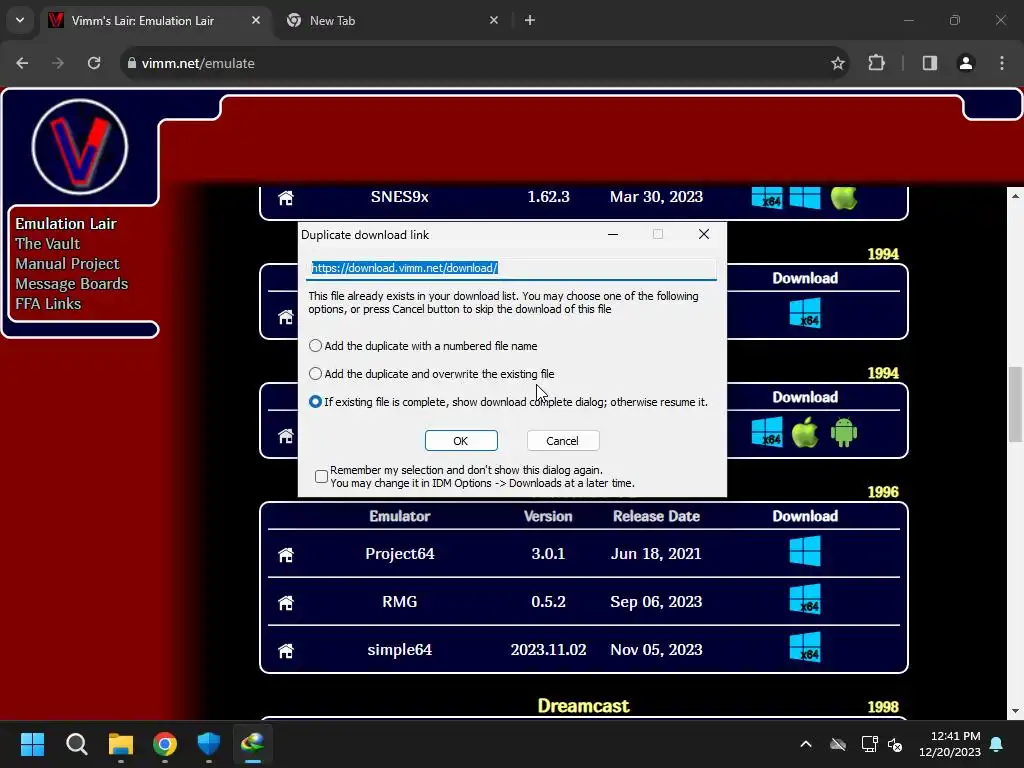Click Project64 emulator name
This screenshot has width=1024, height=768.
(400, 554)
